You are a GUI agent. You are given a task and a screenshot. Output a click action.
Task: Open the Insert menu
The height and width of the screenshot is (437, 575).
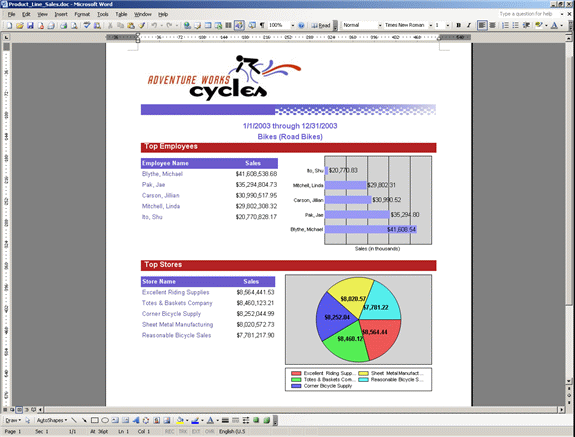[x=61, y=14]
